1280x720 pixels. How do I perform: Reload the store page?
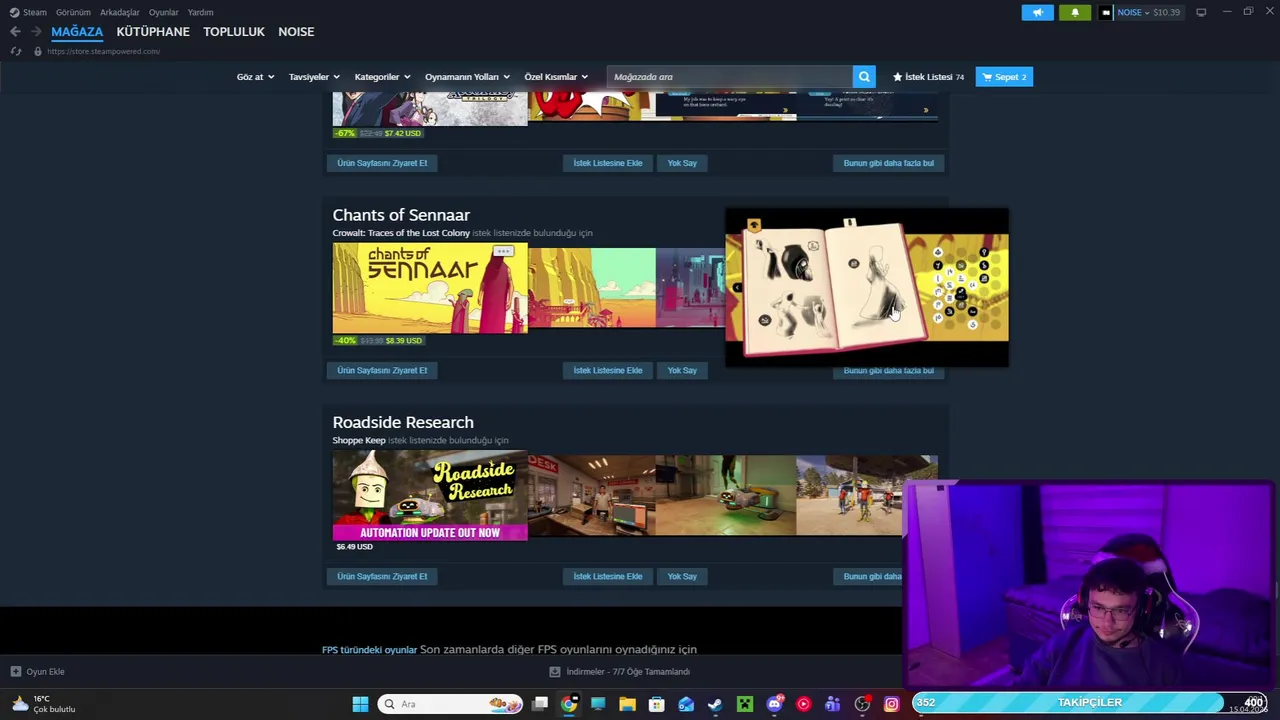pyautogui.click(x=16, y=51)
